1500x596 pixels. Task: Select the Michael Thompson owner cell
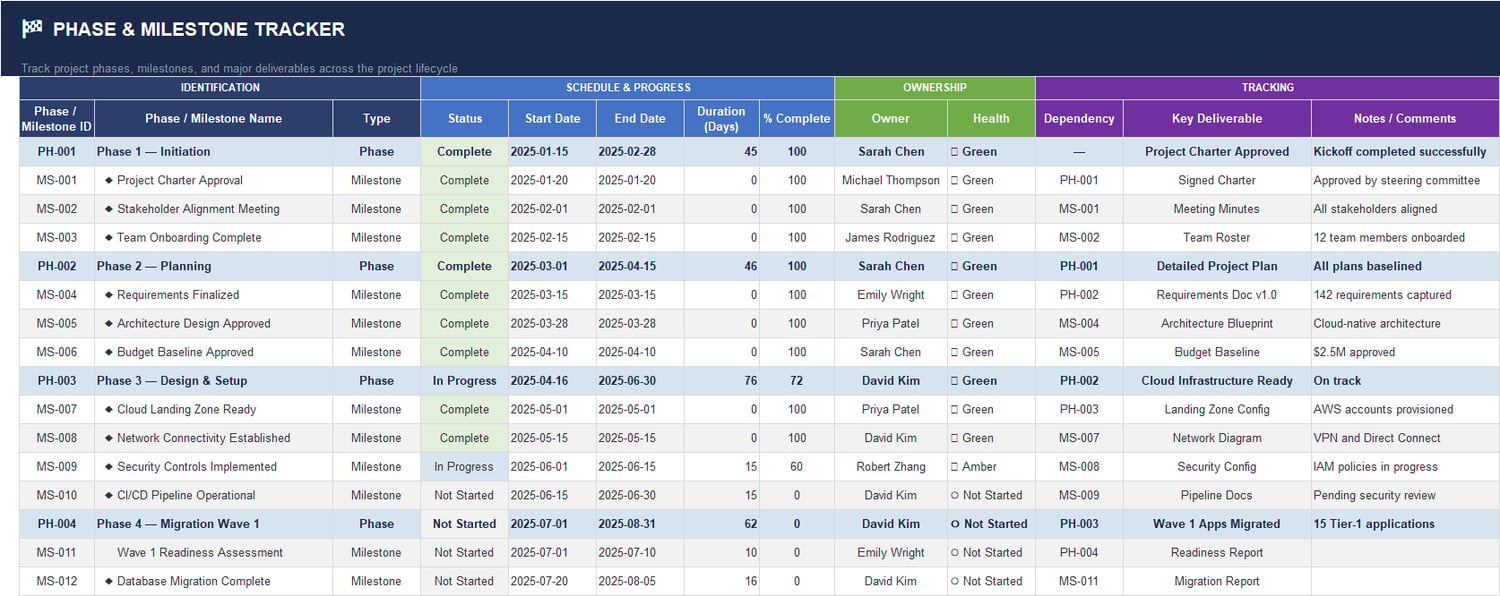tap(890, 180)
